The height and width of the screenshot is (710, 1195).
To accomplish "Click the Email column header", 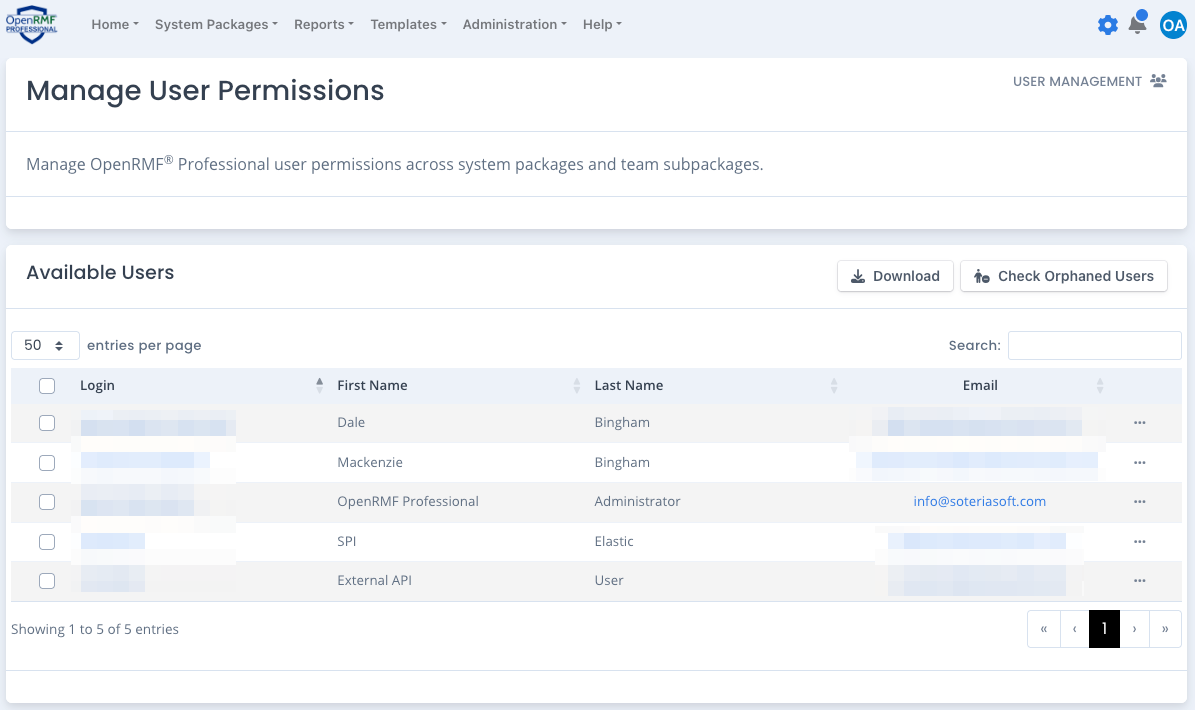I will (979, 385).
